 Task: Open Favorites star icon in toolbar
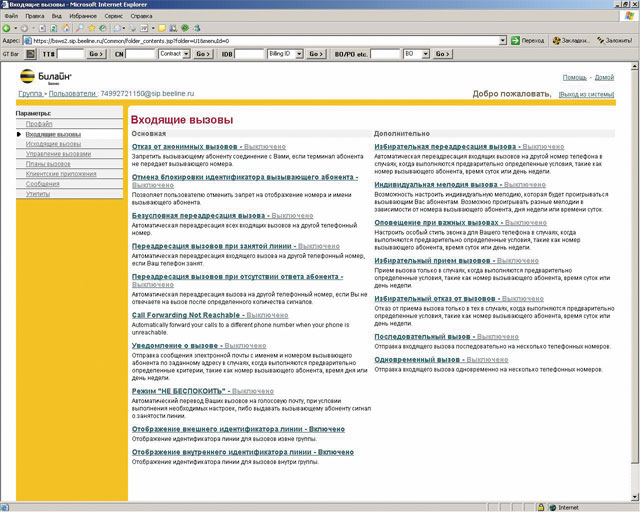[91, 28]
